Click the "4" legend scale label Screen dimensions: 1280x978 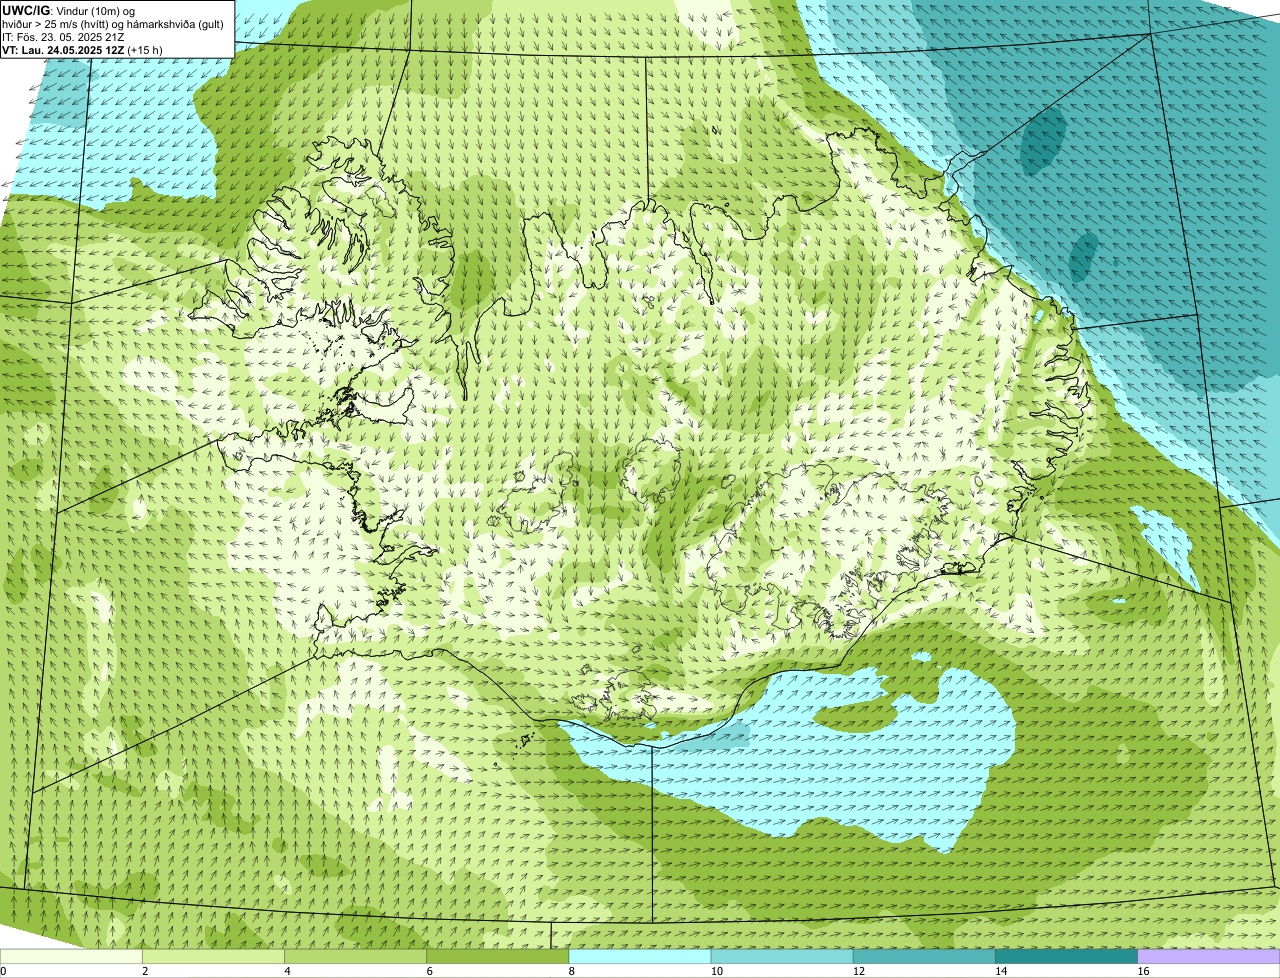[287, 971]
